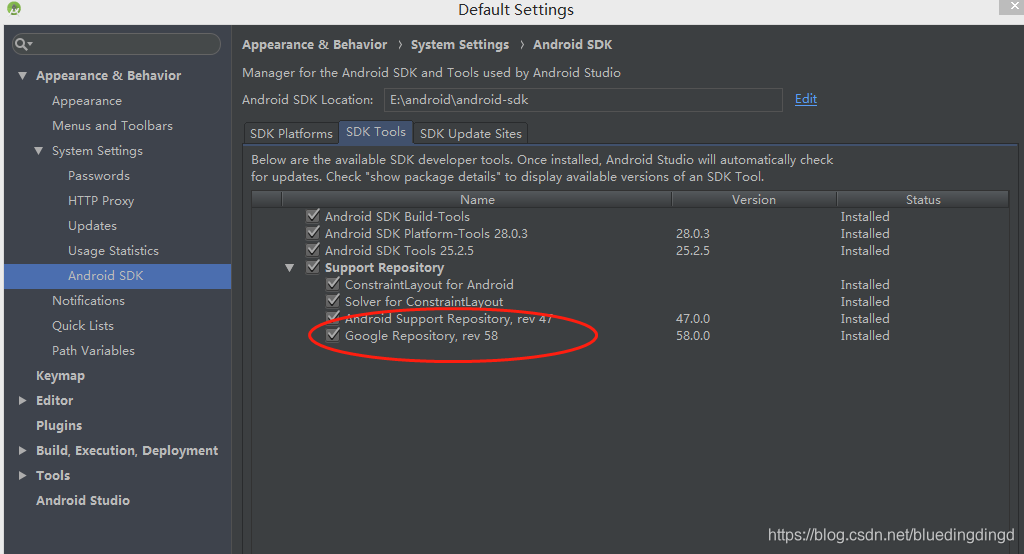Select Android Studio settings entry
The width and height of the screenshot is (1024, 554).
coord(83,500)
